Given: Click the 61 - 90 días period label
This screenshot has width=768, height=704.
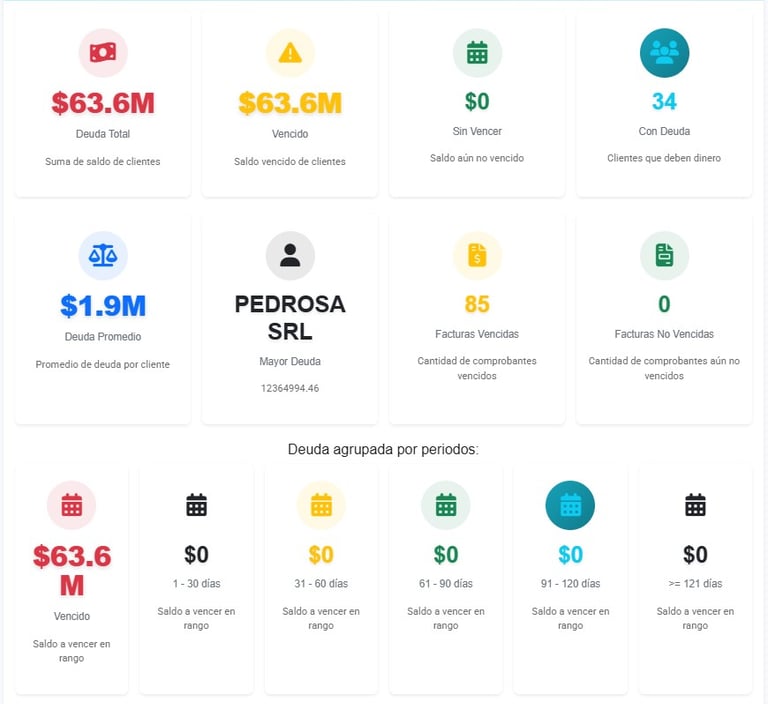Looking at the screenshot, I should point(446,583).
